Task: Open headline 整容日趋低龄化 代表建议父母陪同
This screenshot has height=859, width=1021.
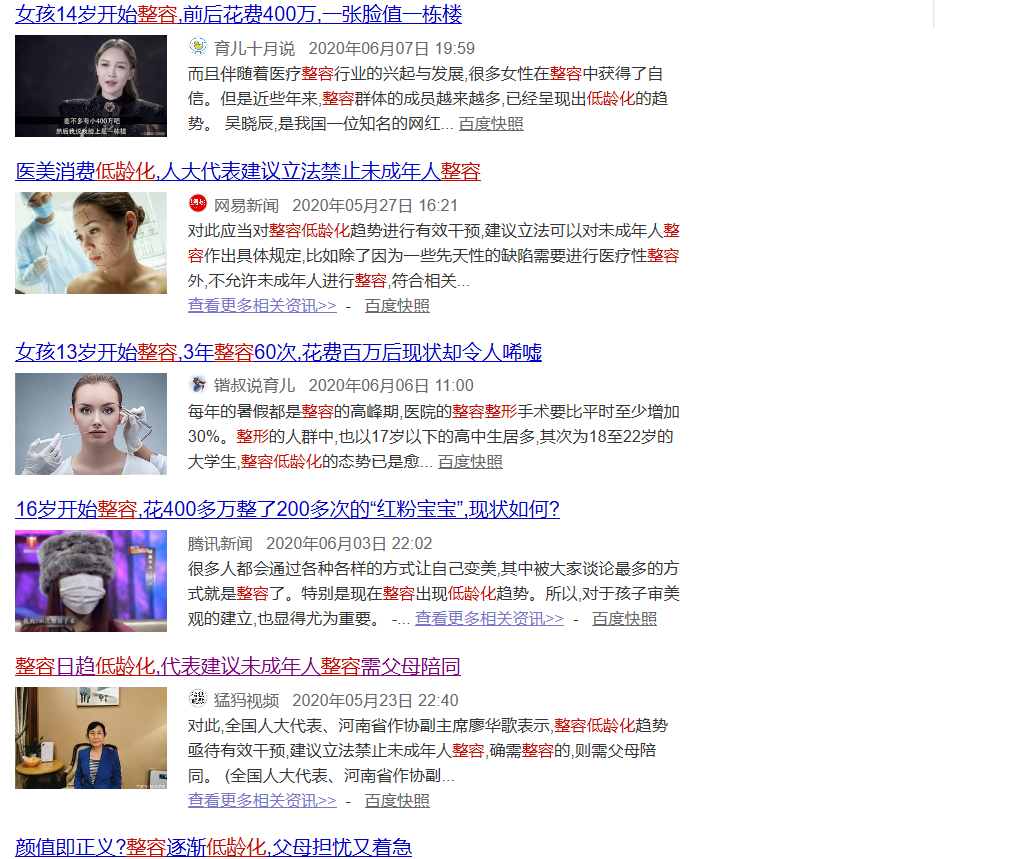Action: (238, 666)
